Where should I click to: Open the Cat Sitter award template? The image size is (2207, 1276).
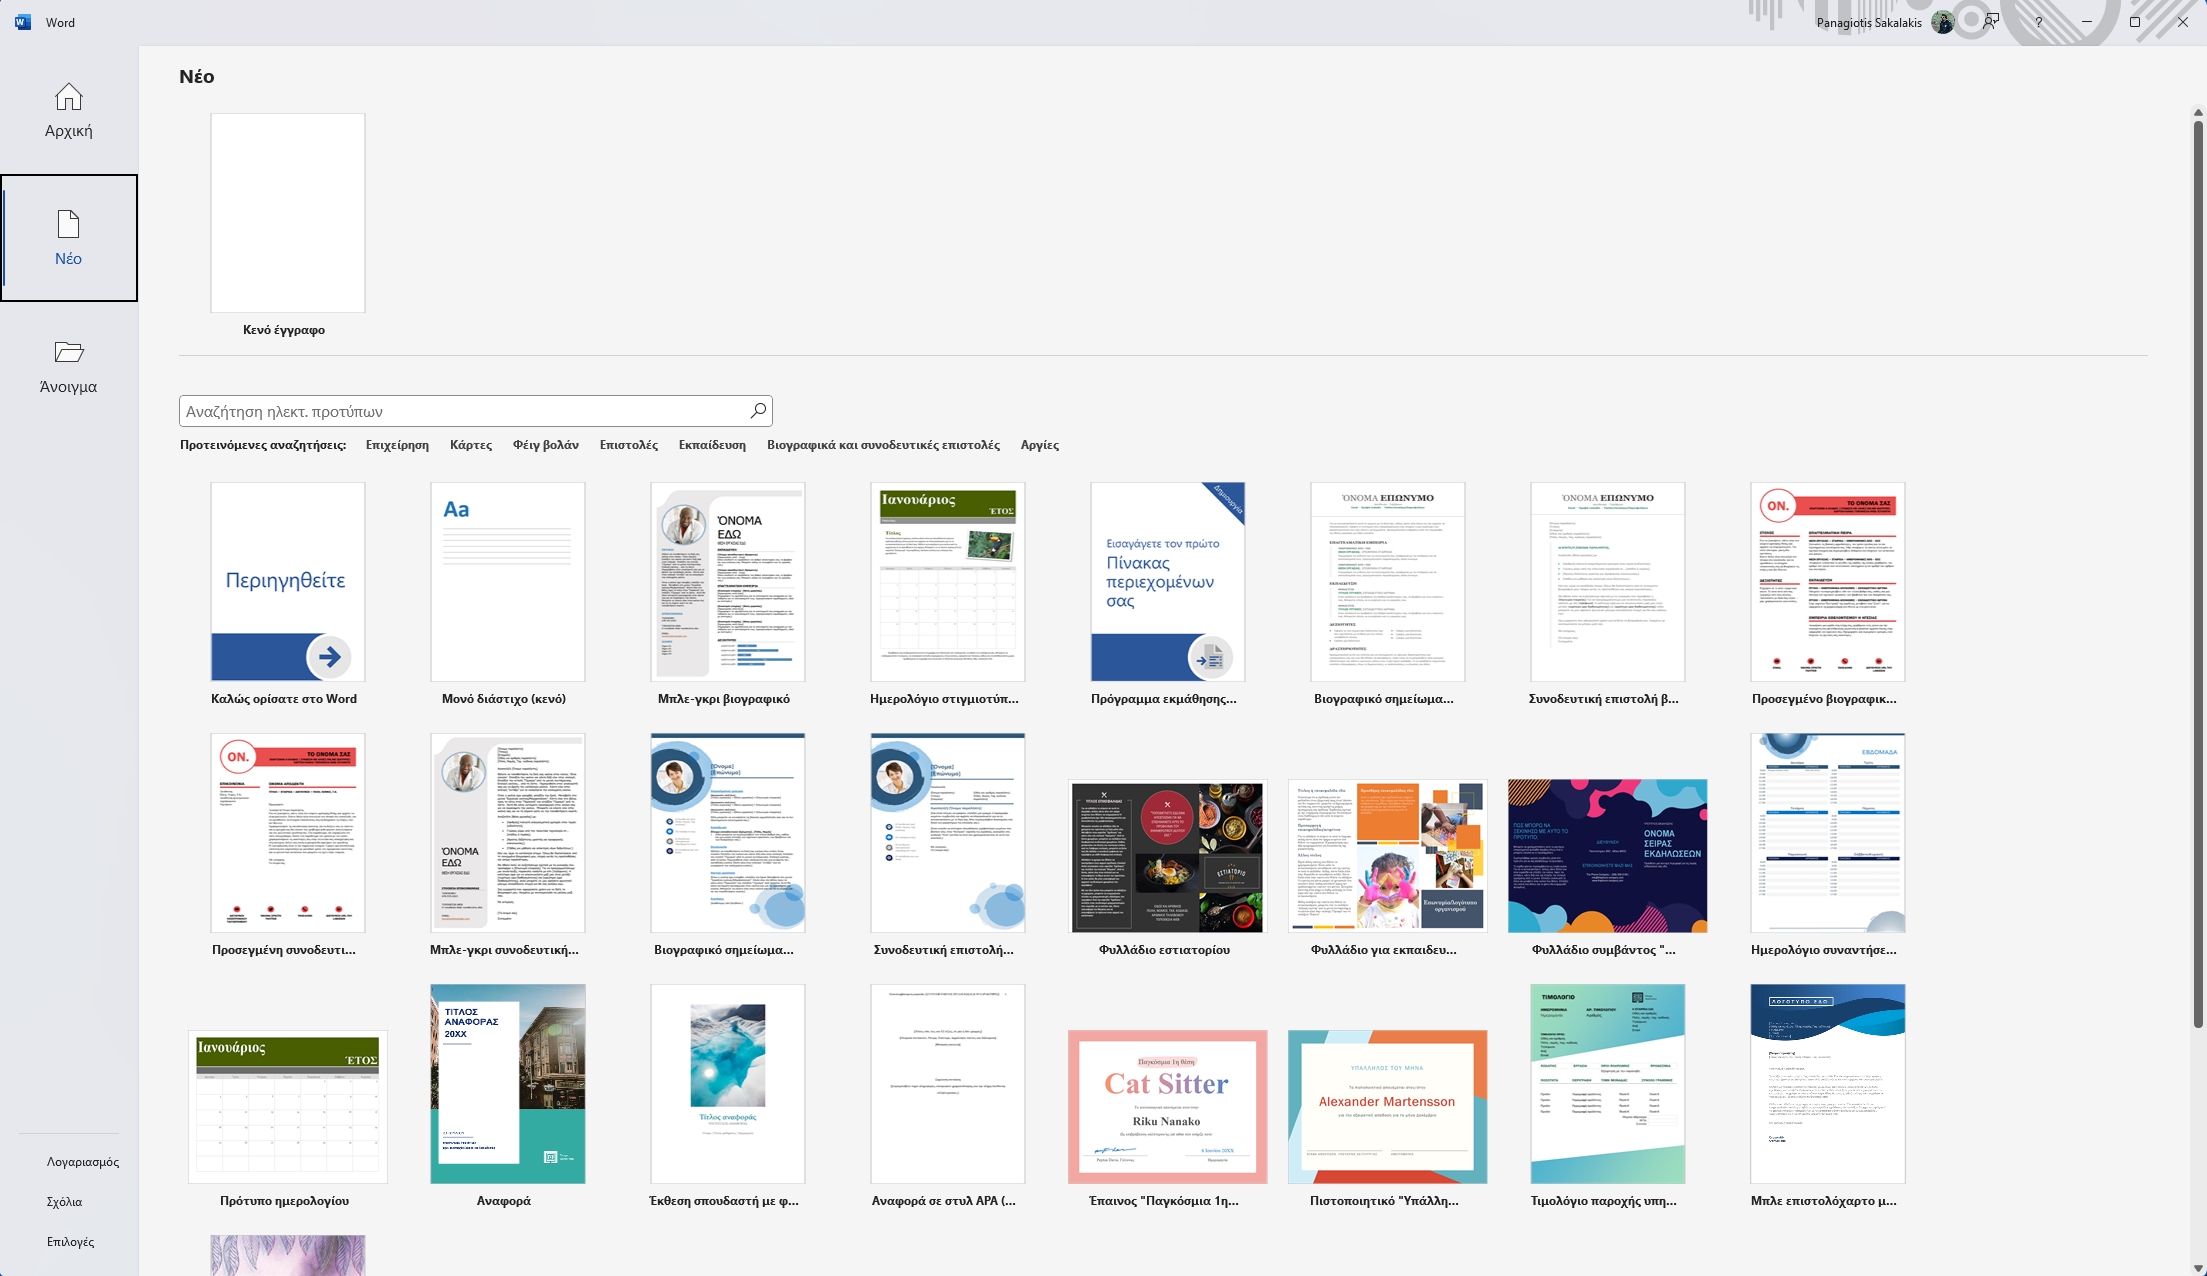pyautogui.click(x=1167, y=1106)
